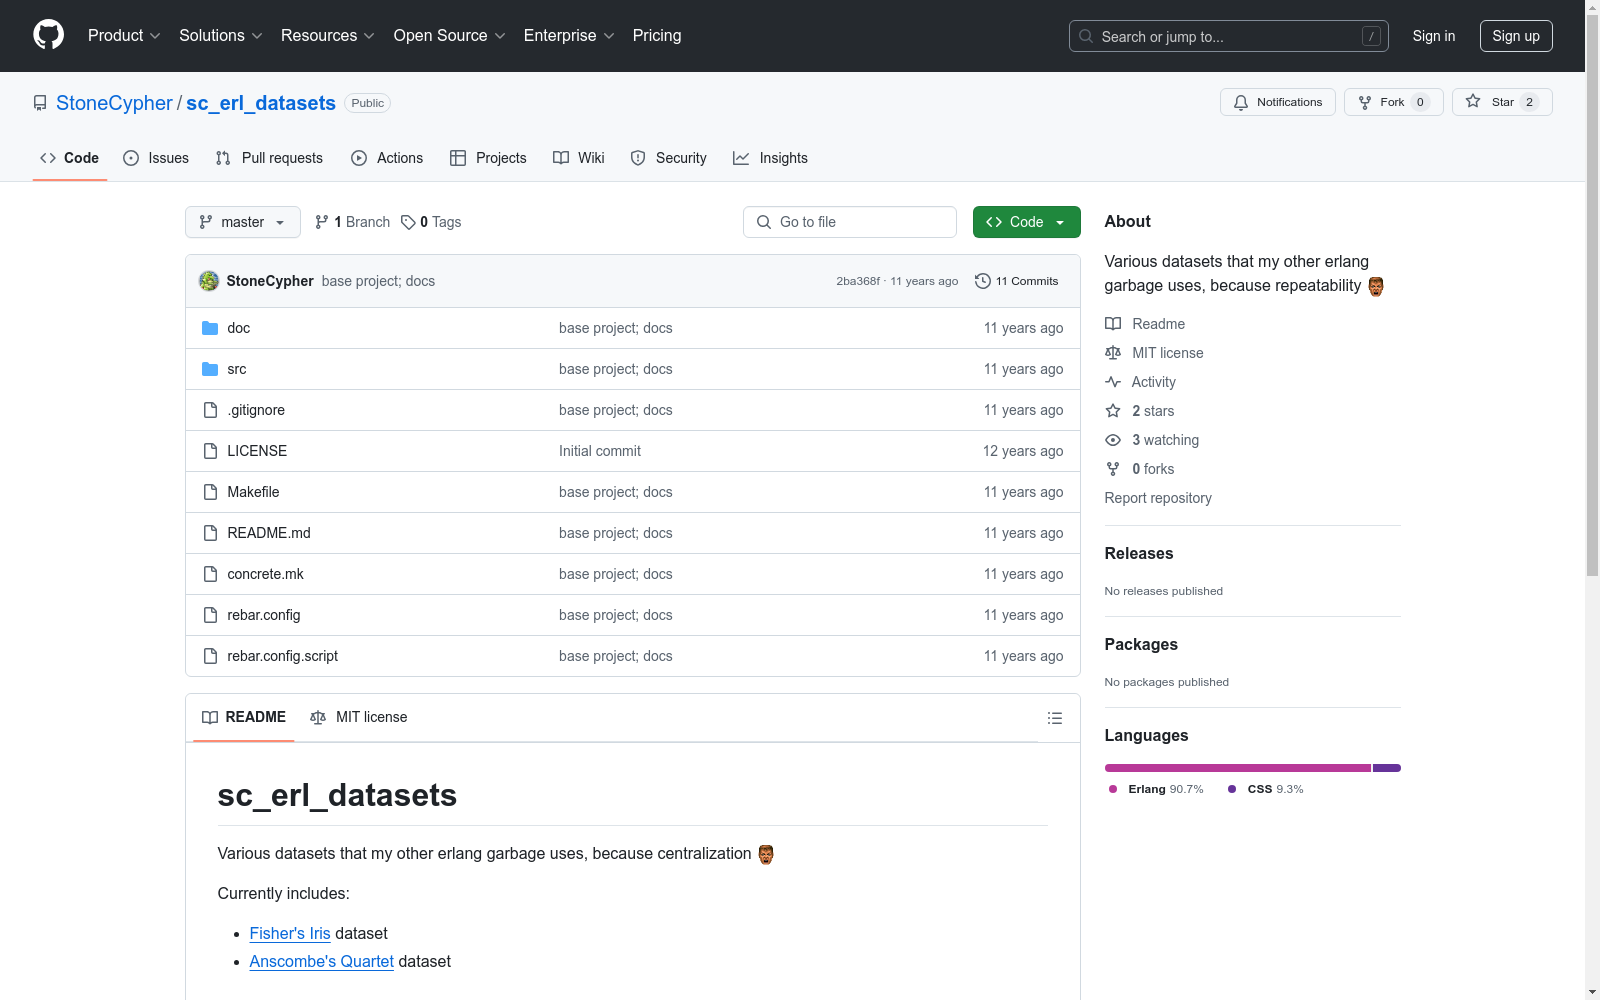Click the src folder icon
The height and width of the screenshot is (1000, 1600).
coord(210,369)
